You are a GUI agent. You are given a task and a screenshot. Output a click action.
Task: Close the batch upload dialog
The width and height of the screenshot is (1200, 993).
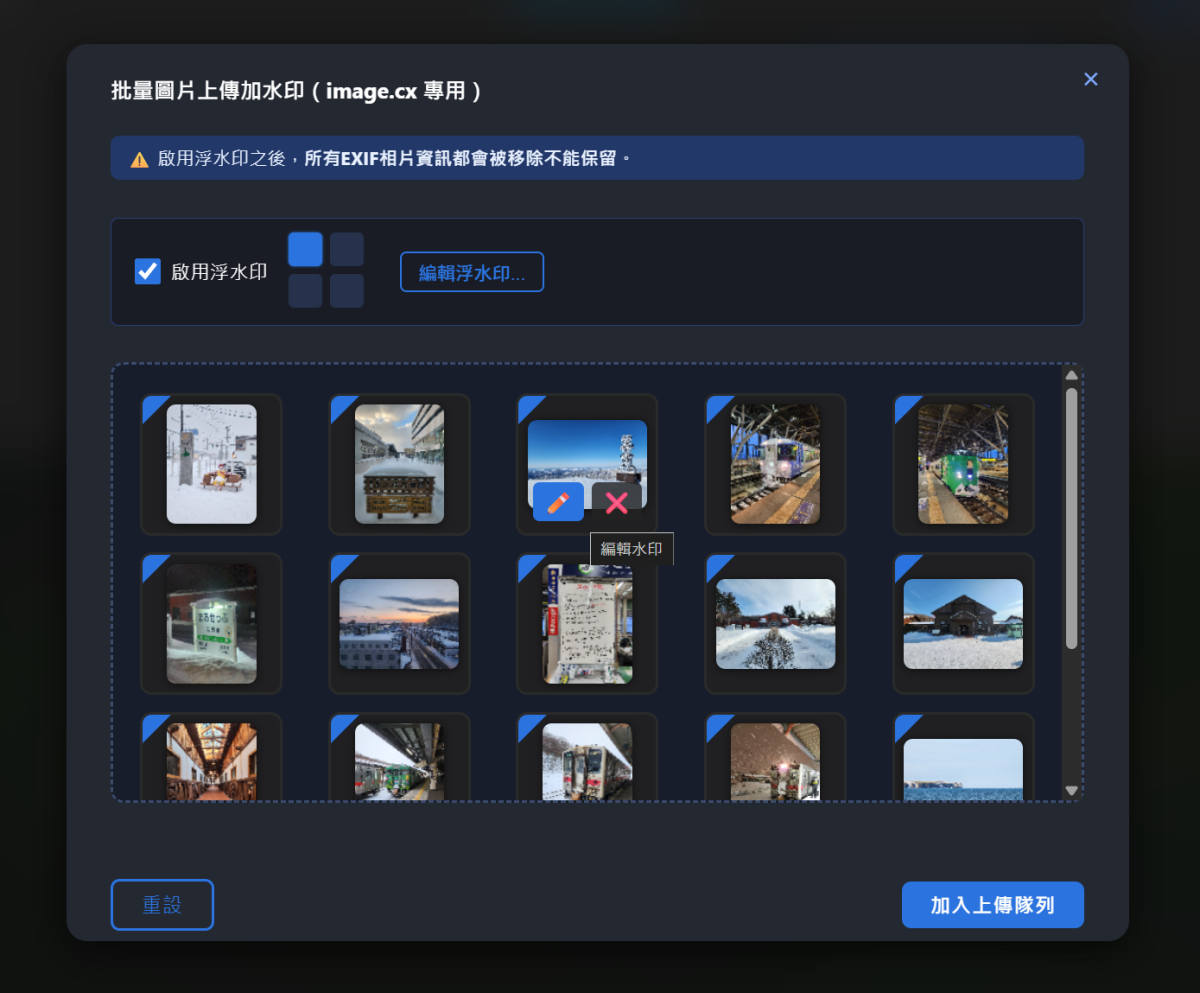1090,79
